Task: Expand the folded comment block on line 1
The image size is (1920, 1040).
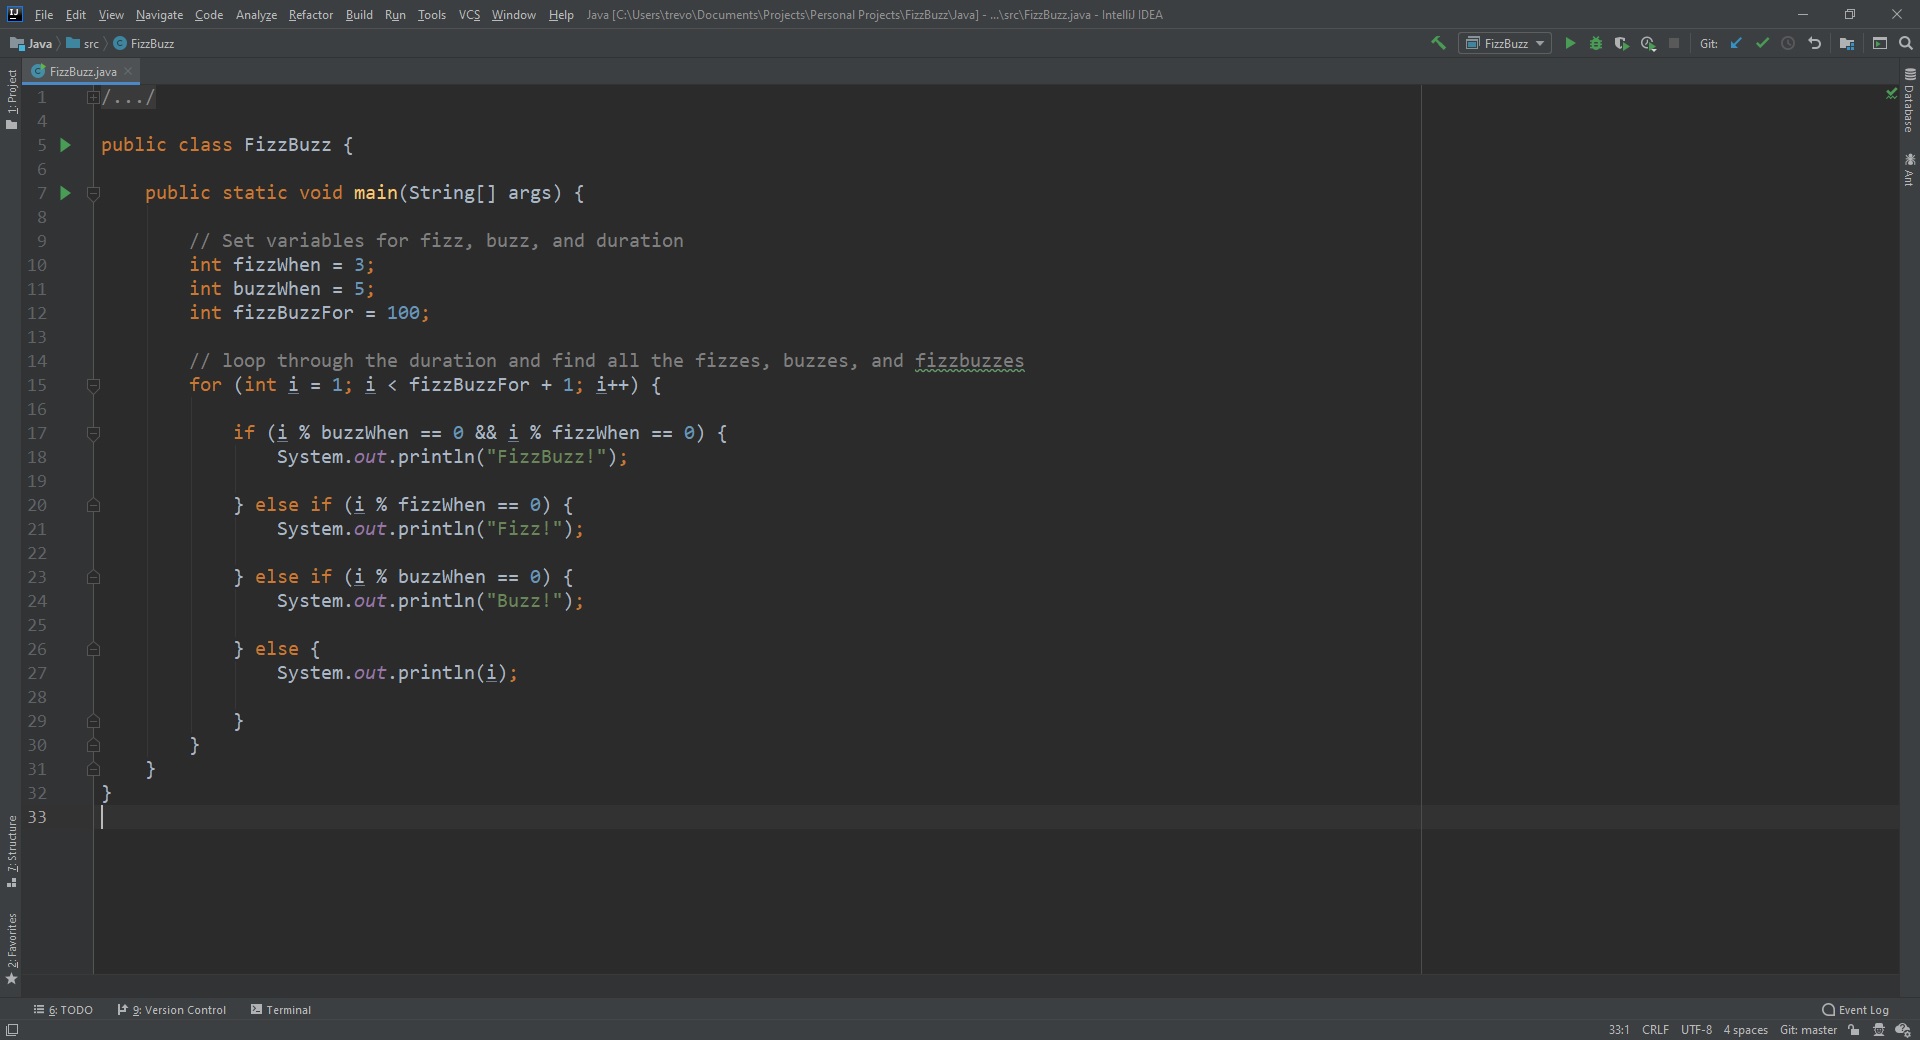Action: coord(93,97)
